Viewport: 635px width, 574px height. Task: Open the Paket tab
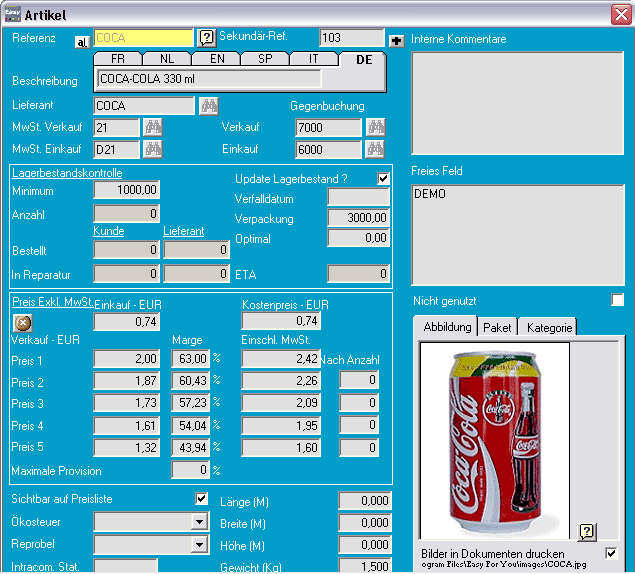click(497, 327)
